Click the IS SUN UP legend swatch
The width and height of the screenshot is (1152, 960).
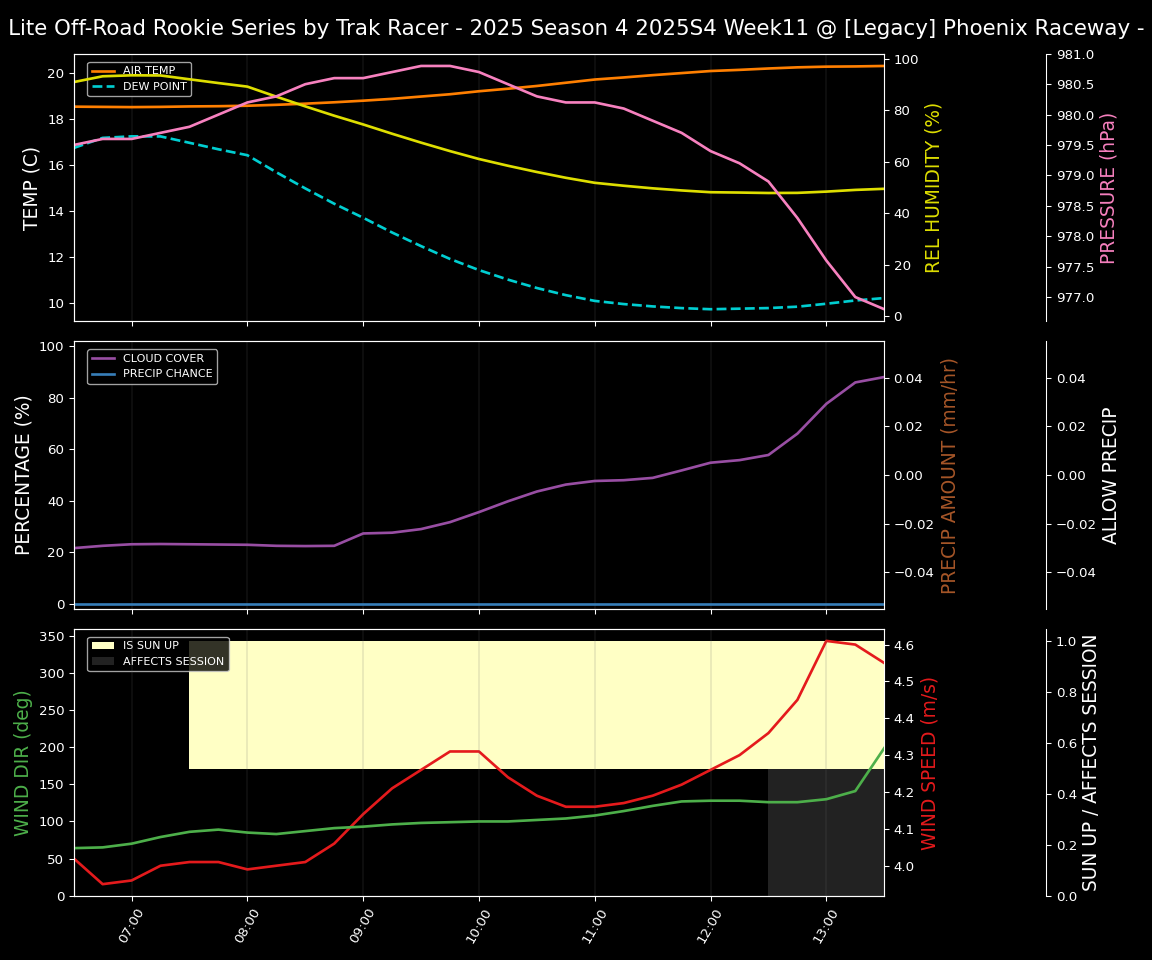(x=103, y=646)
